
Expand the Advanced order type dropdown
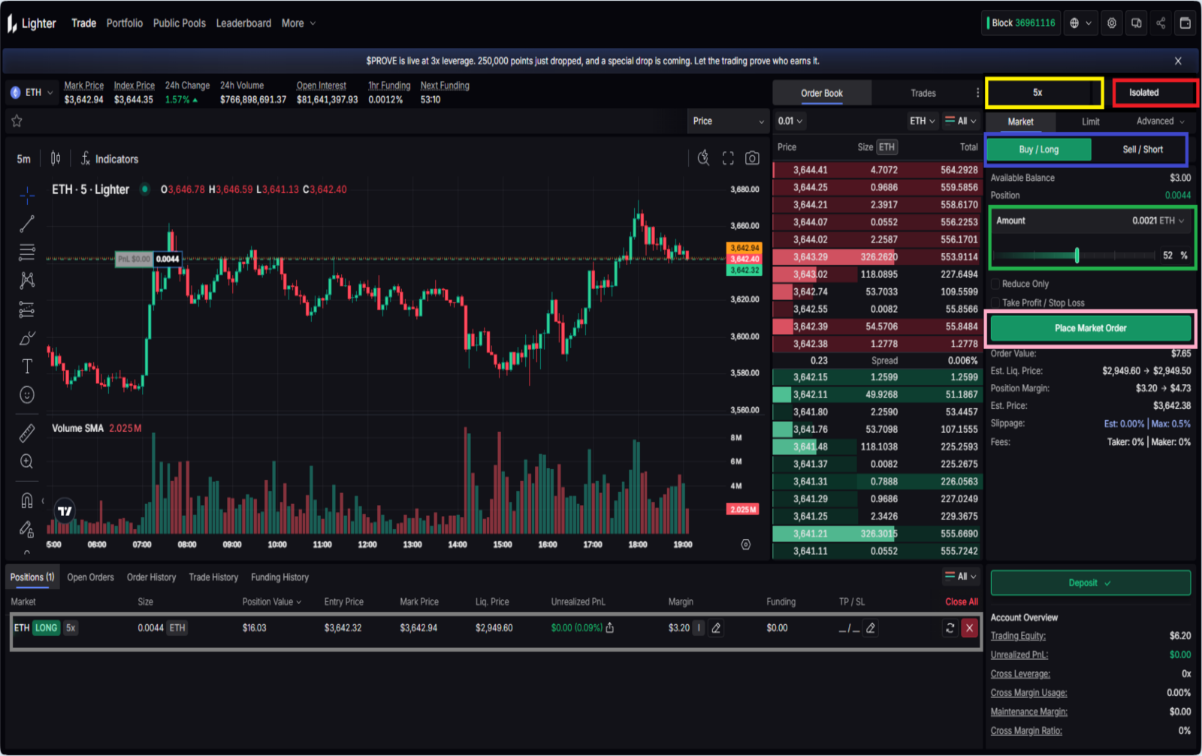[1160, 121]
